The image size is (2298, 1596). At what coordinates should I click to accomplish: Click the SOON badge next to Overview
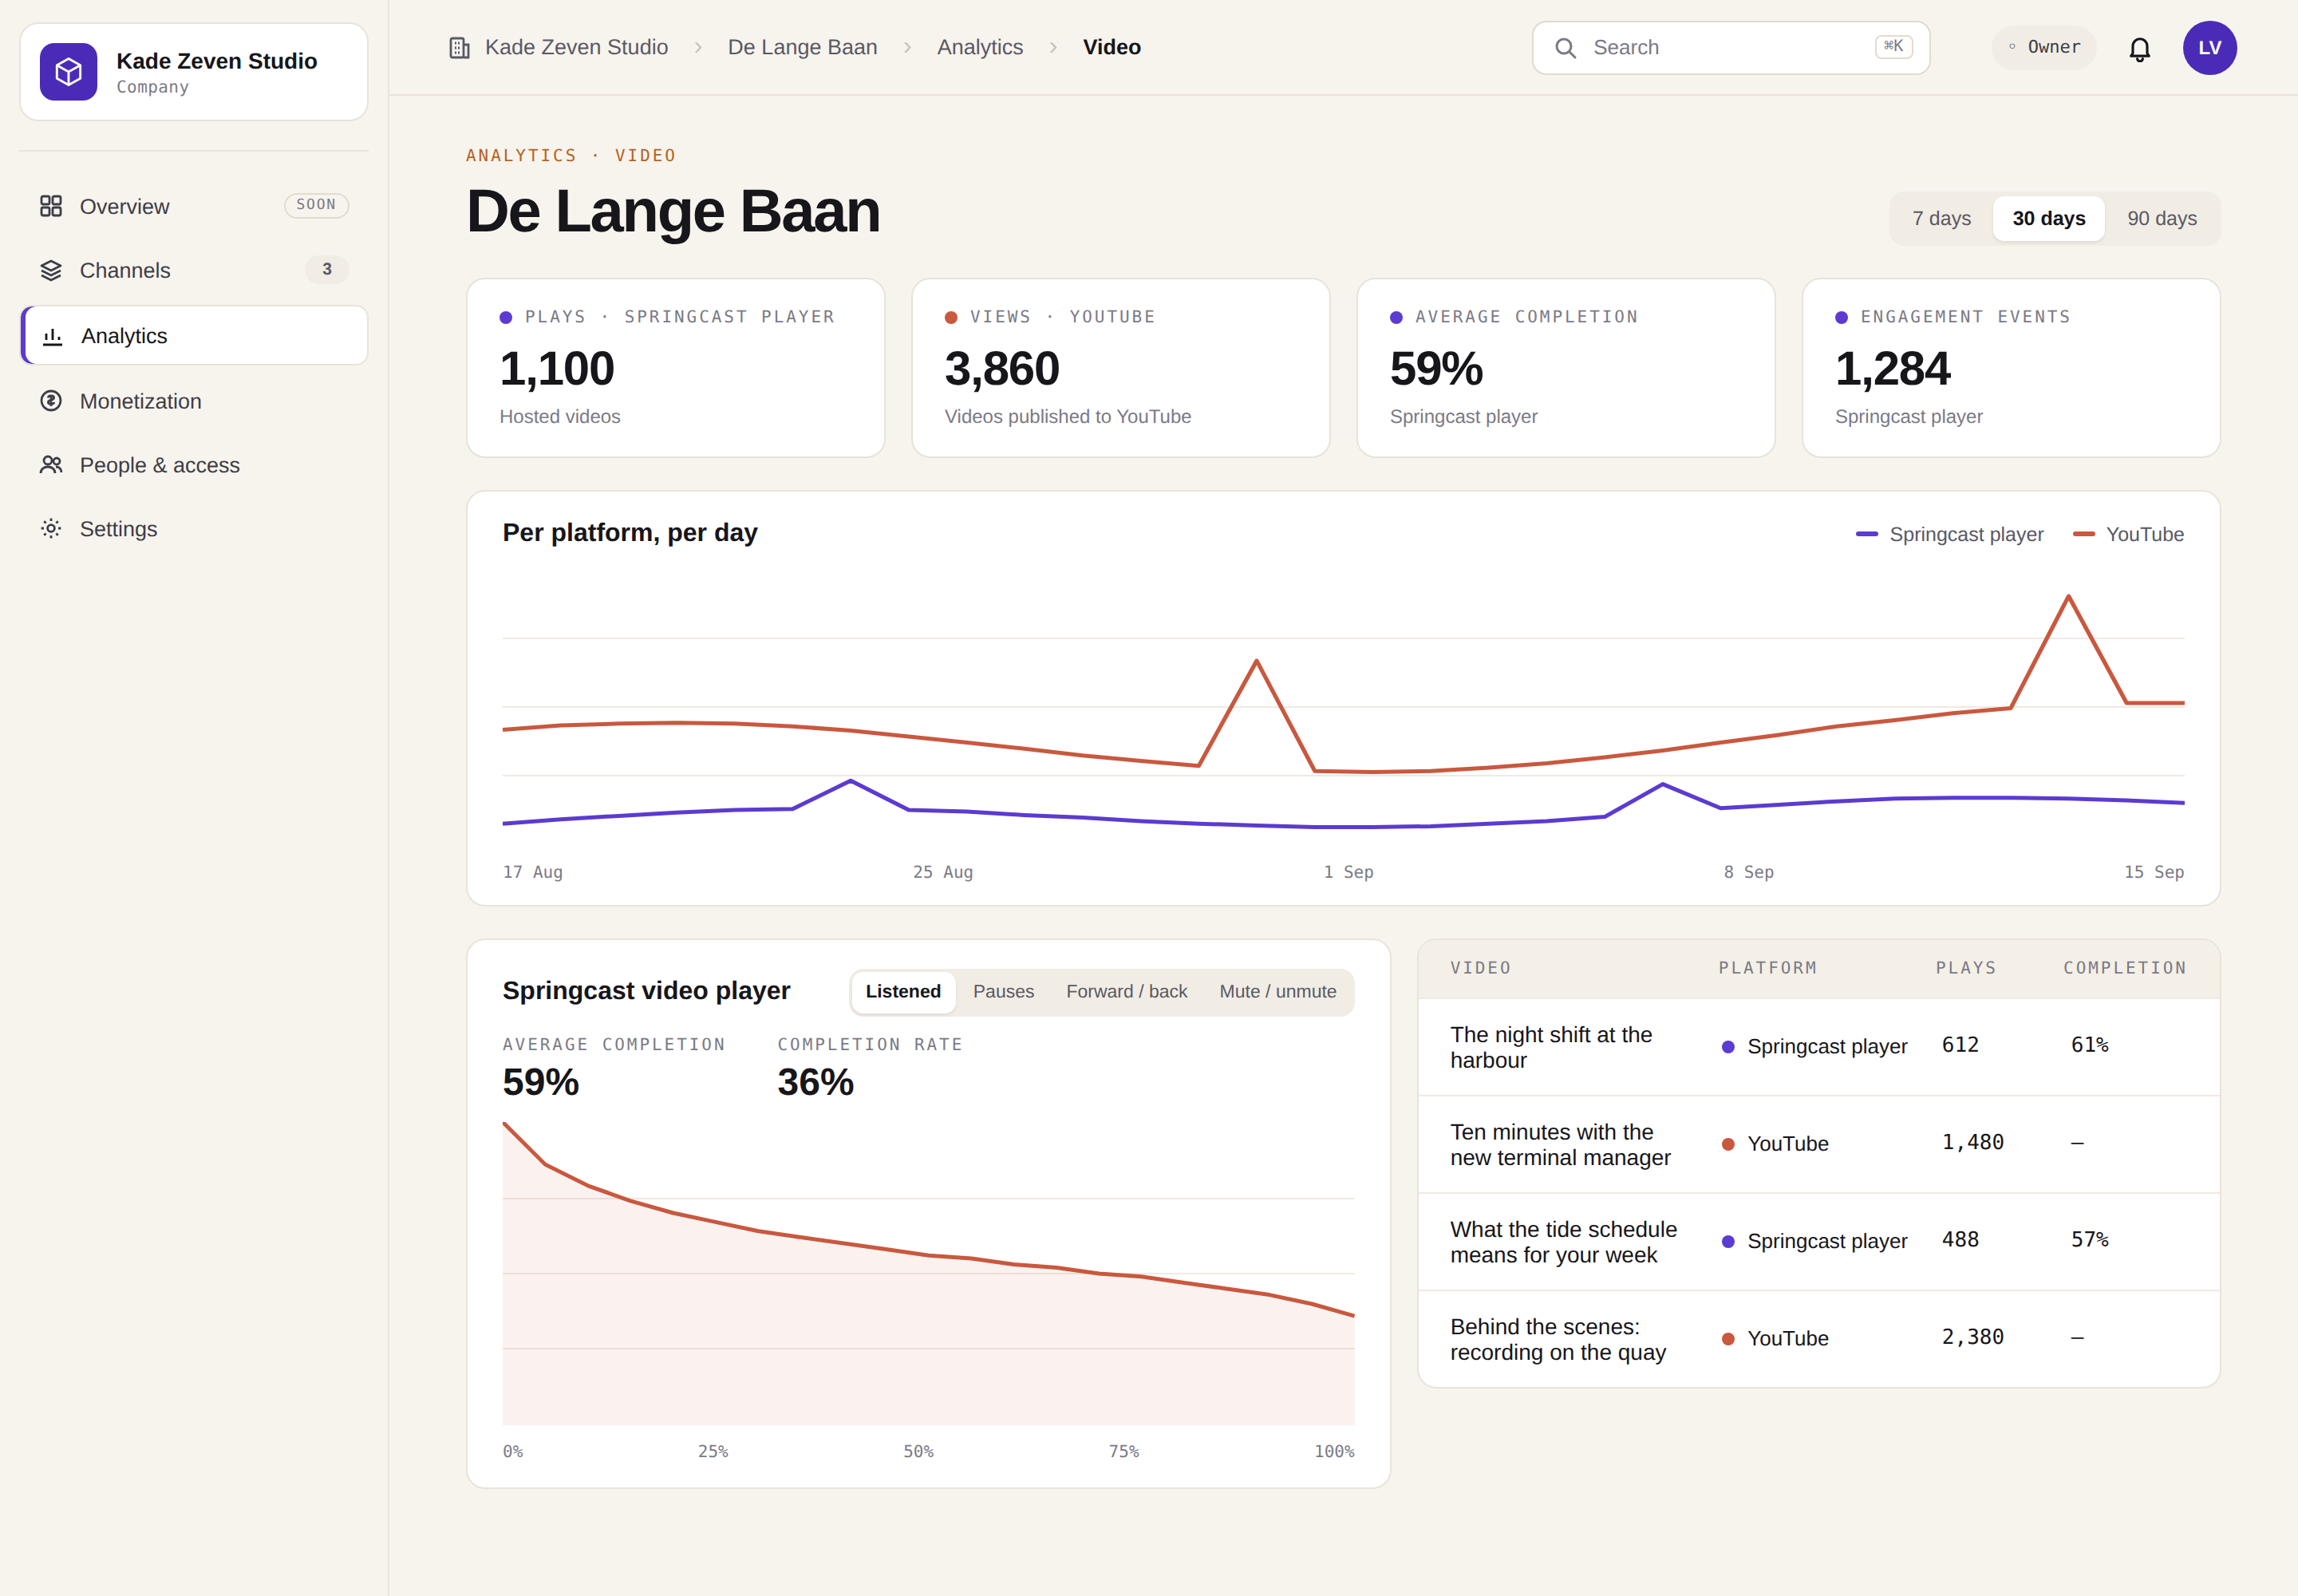click(316, 205)
